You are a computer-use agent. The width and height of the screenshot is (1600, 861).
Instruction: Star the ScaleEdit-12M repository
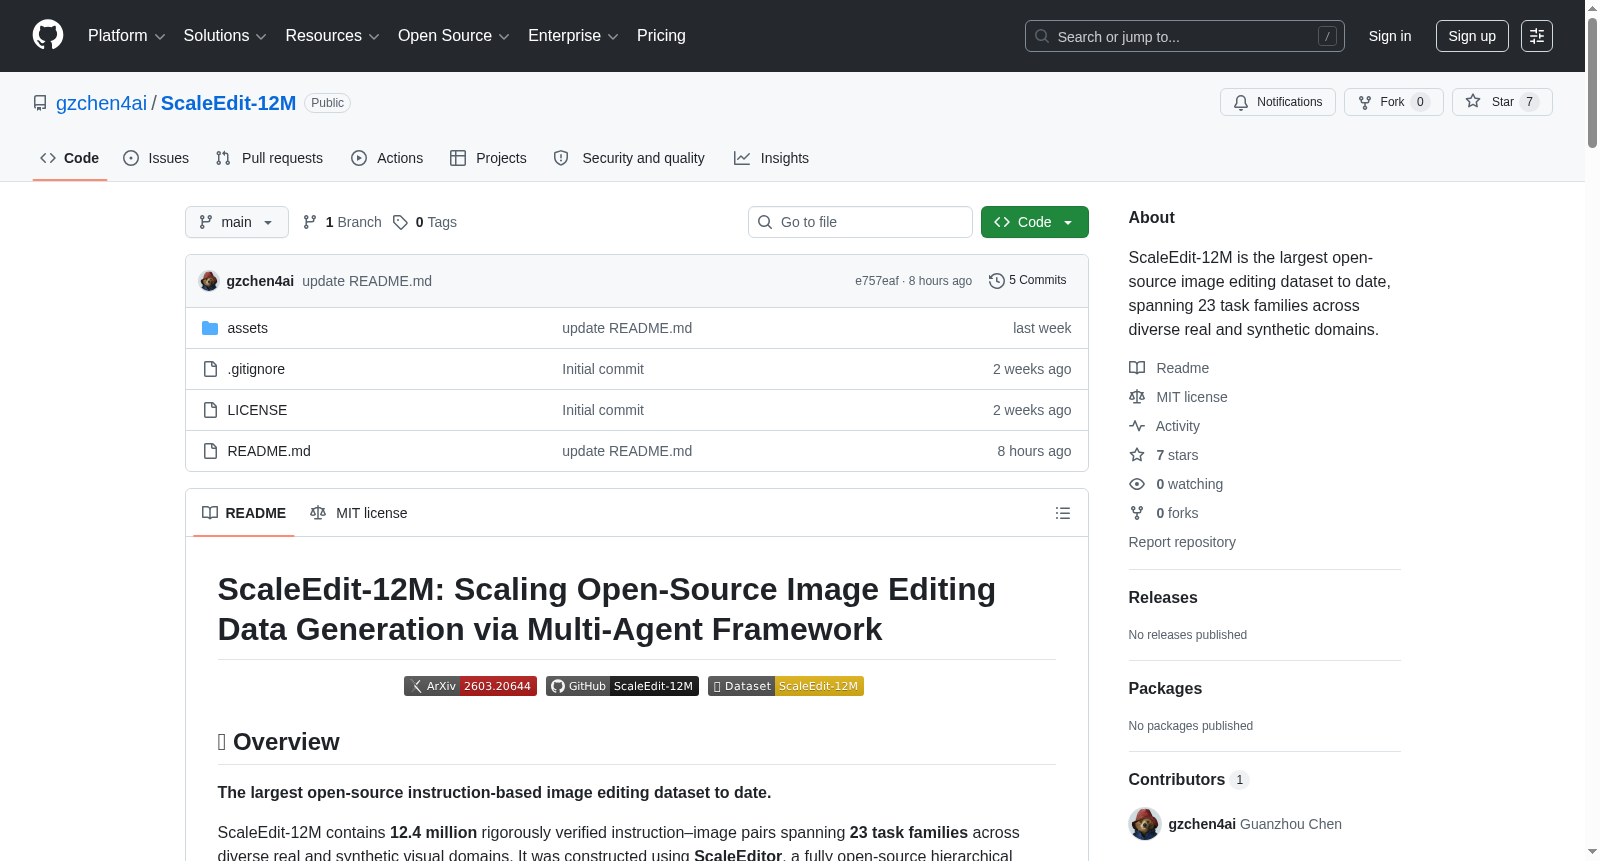(x=1502, y=102)
